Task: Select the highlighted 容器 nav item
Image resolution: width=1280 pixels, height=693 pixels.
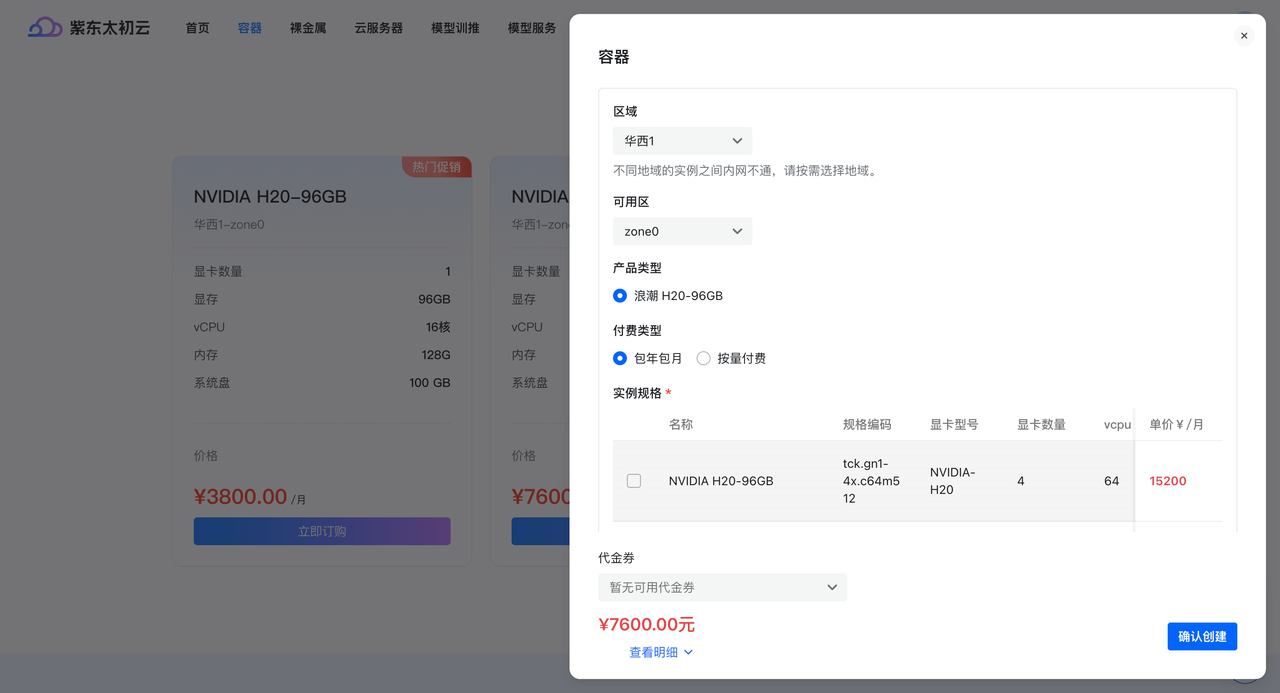Action: [x=249, y=28]
